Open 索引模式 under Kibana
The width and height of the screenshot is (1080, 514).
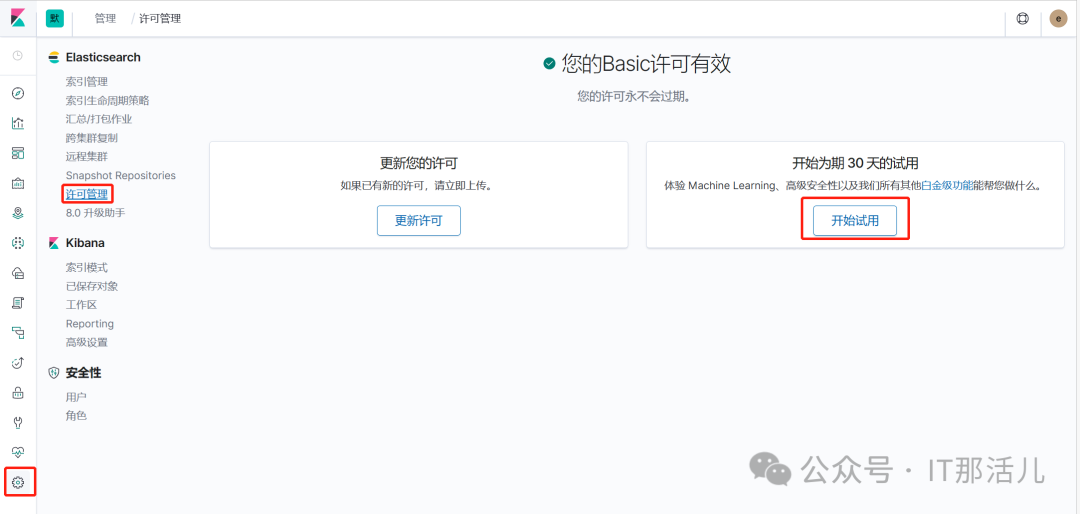pos(87,267)
